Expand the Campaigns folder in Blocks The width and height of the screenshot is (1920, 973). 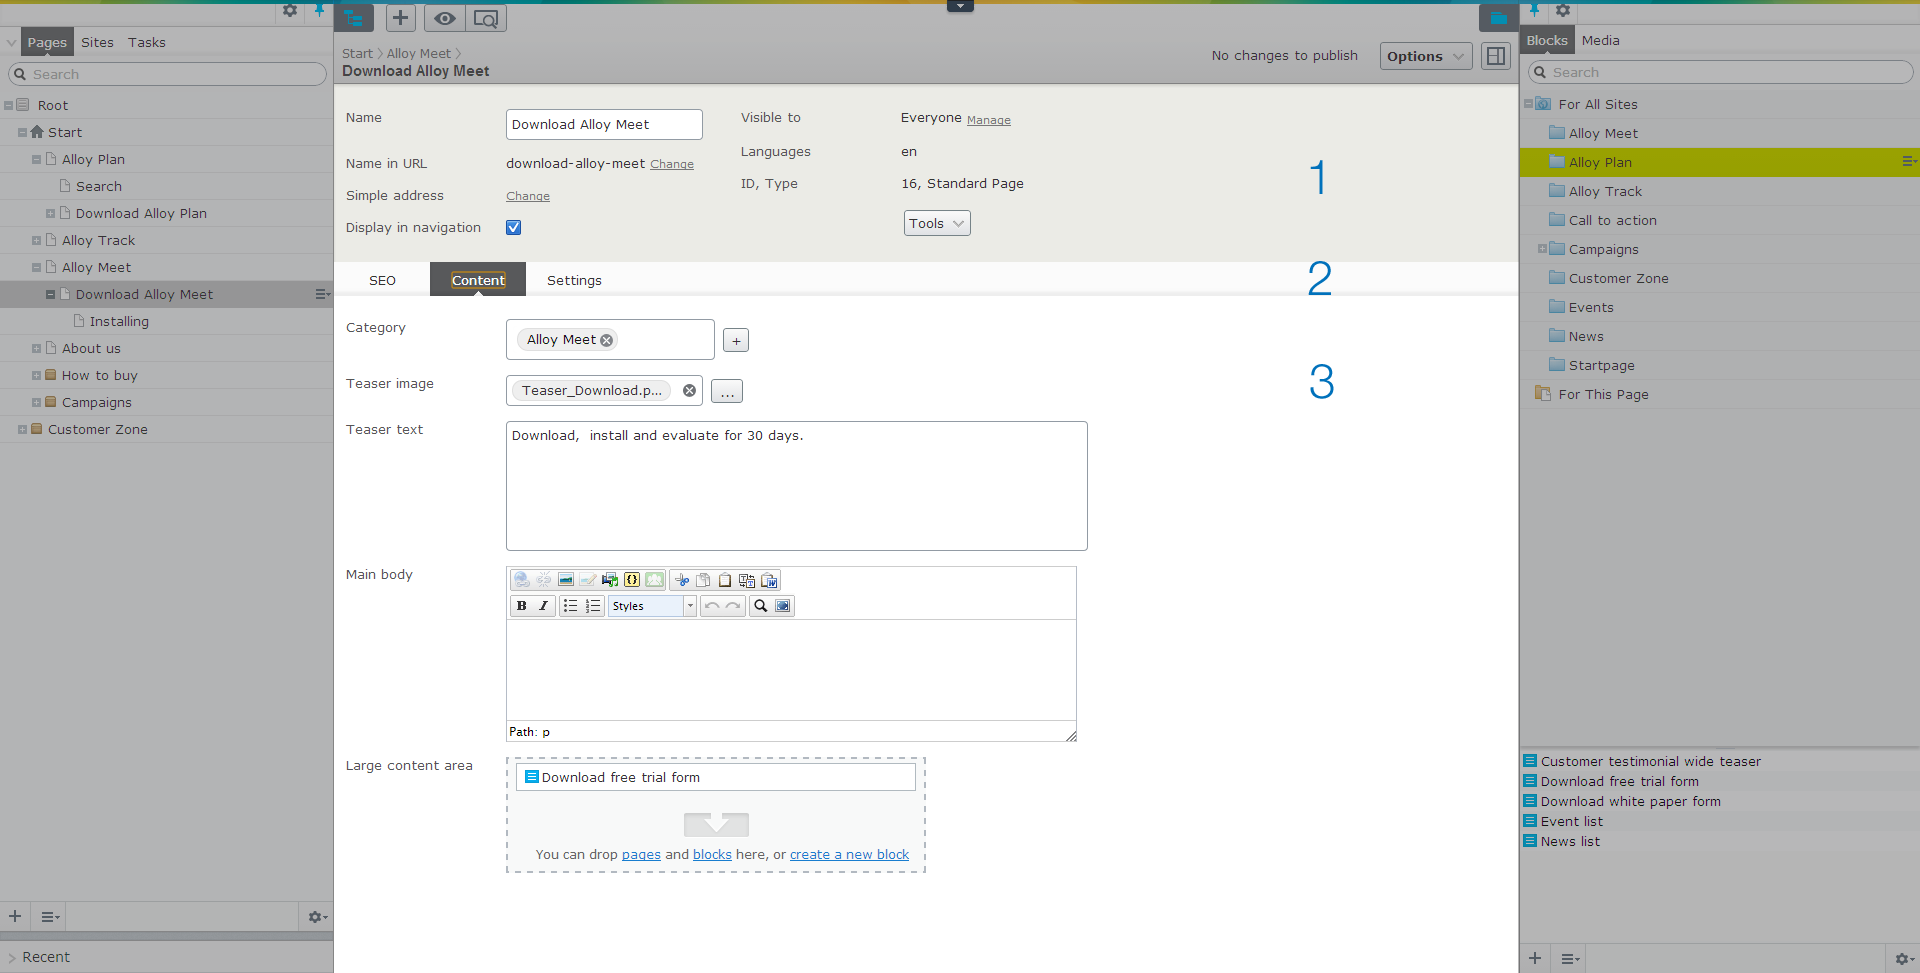(x=1542, y=249)
